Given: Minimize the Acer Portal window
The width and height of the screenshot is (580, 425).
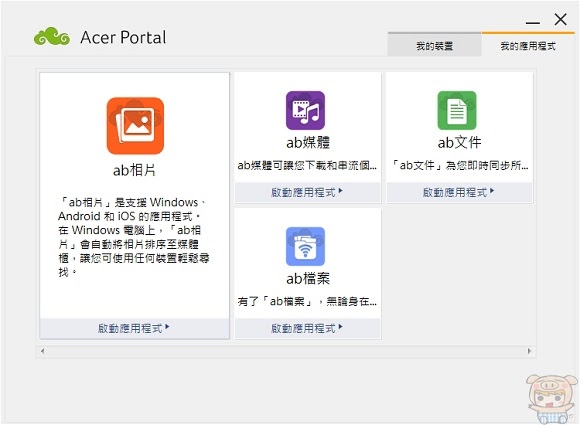Looking at the screenshot, I should (533, 22).
